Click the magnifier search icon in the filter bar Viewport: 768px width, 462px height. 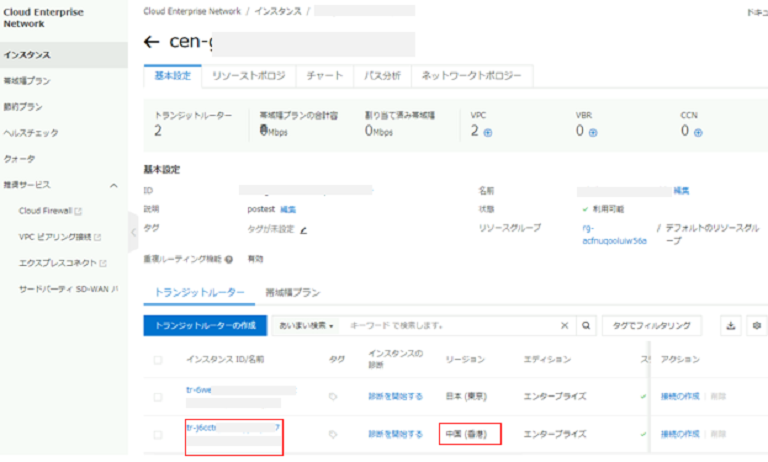(x=586, y=326)
